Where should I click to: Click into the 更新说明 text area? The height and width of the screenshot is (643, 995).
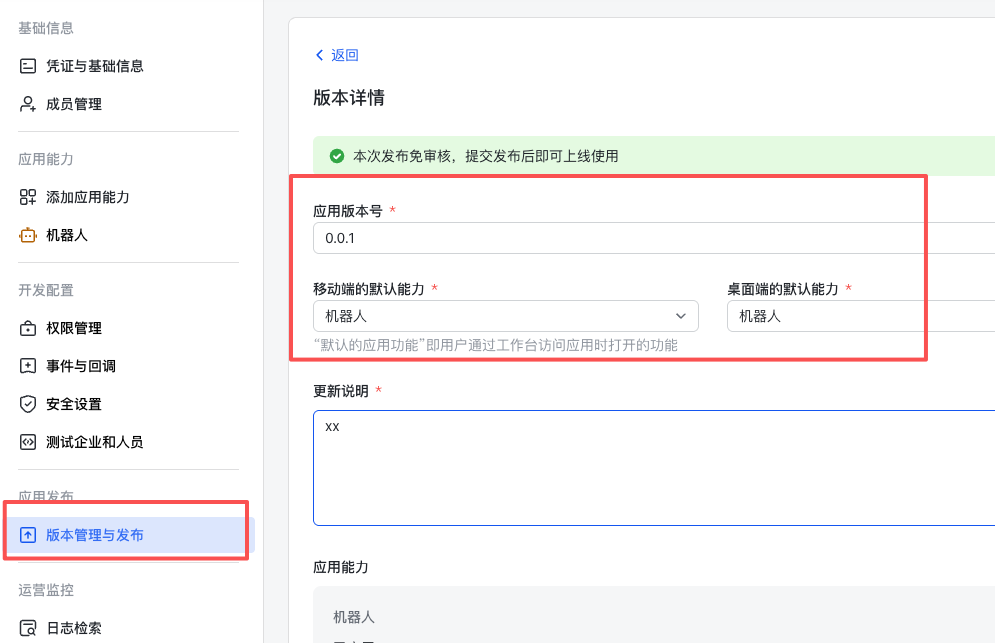pyautogui.click(x=650, y=467)
